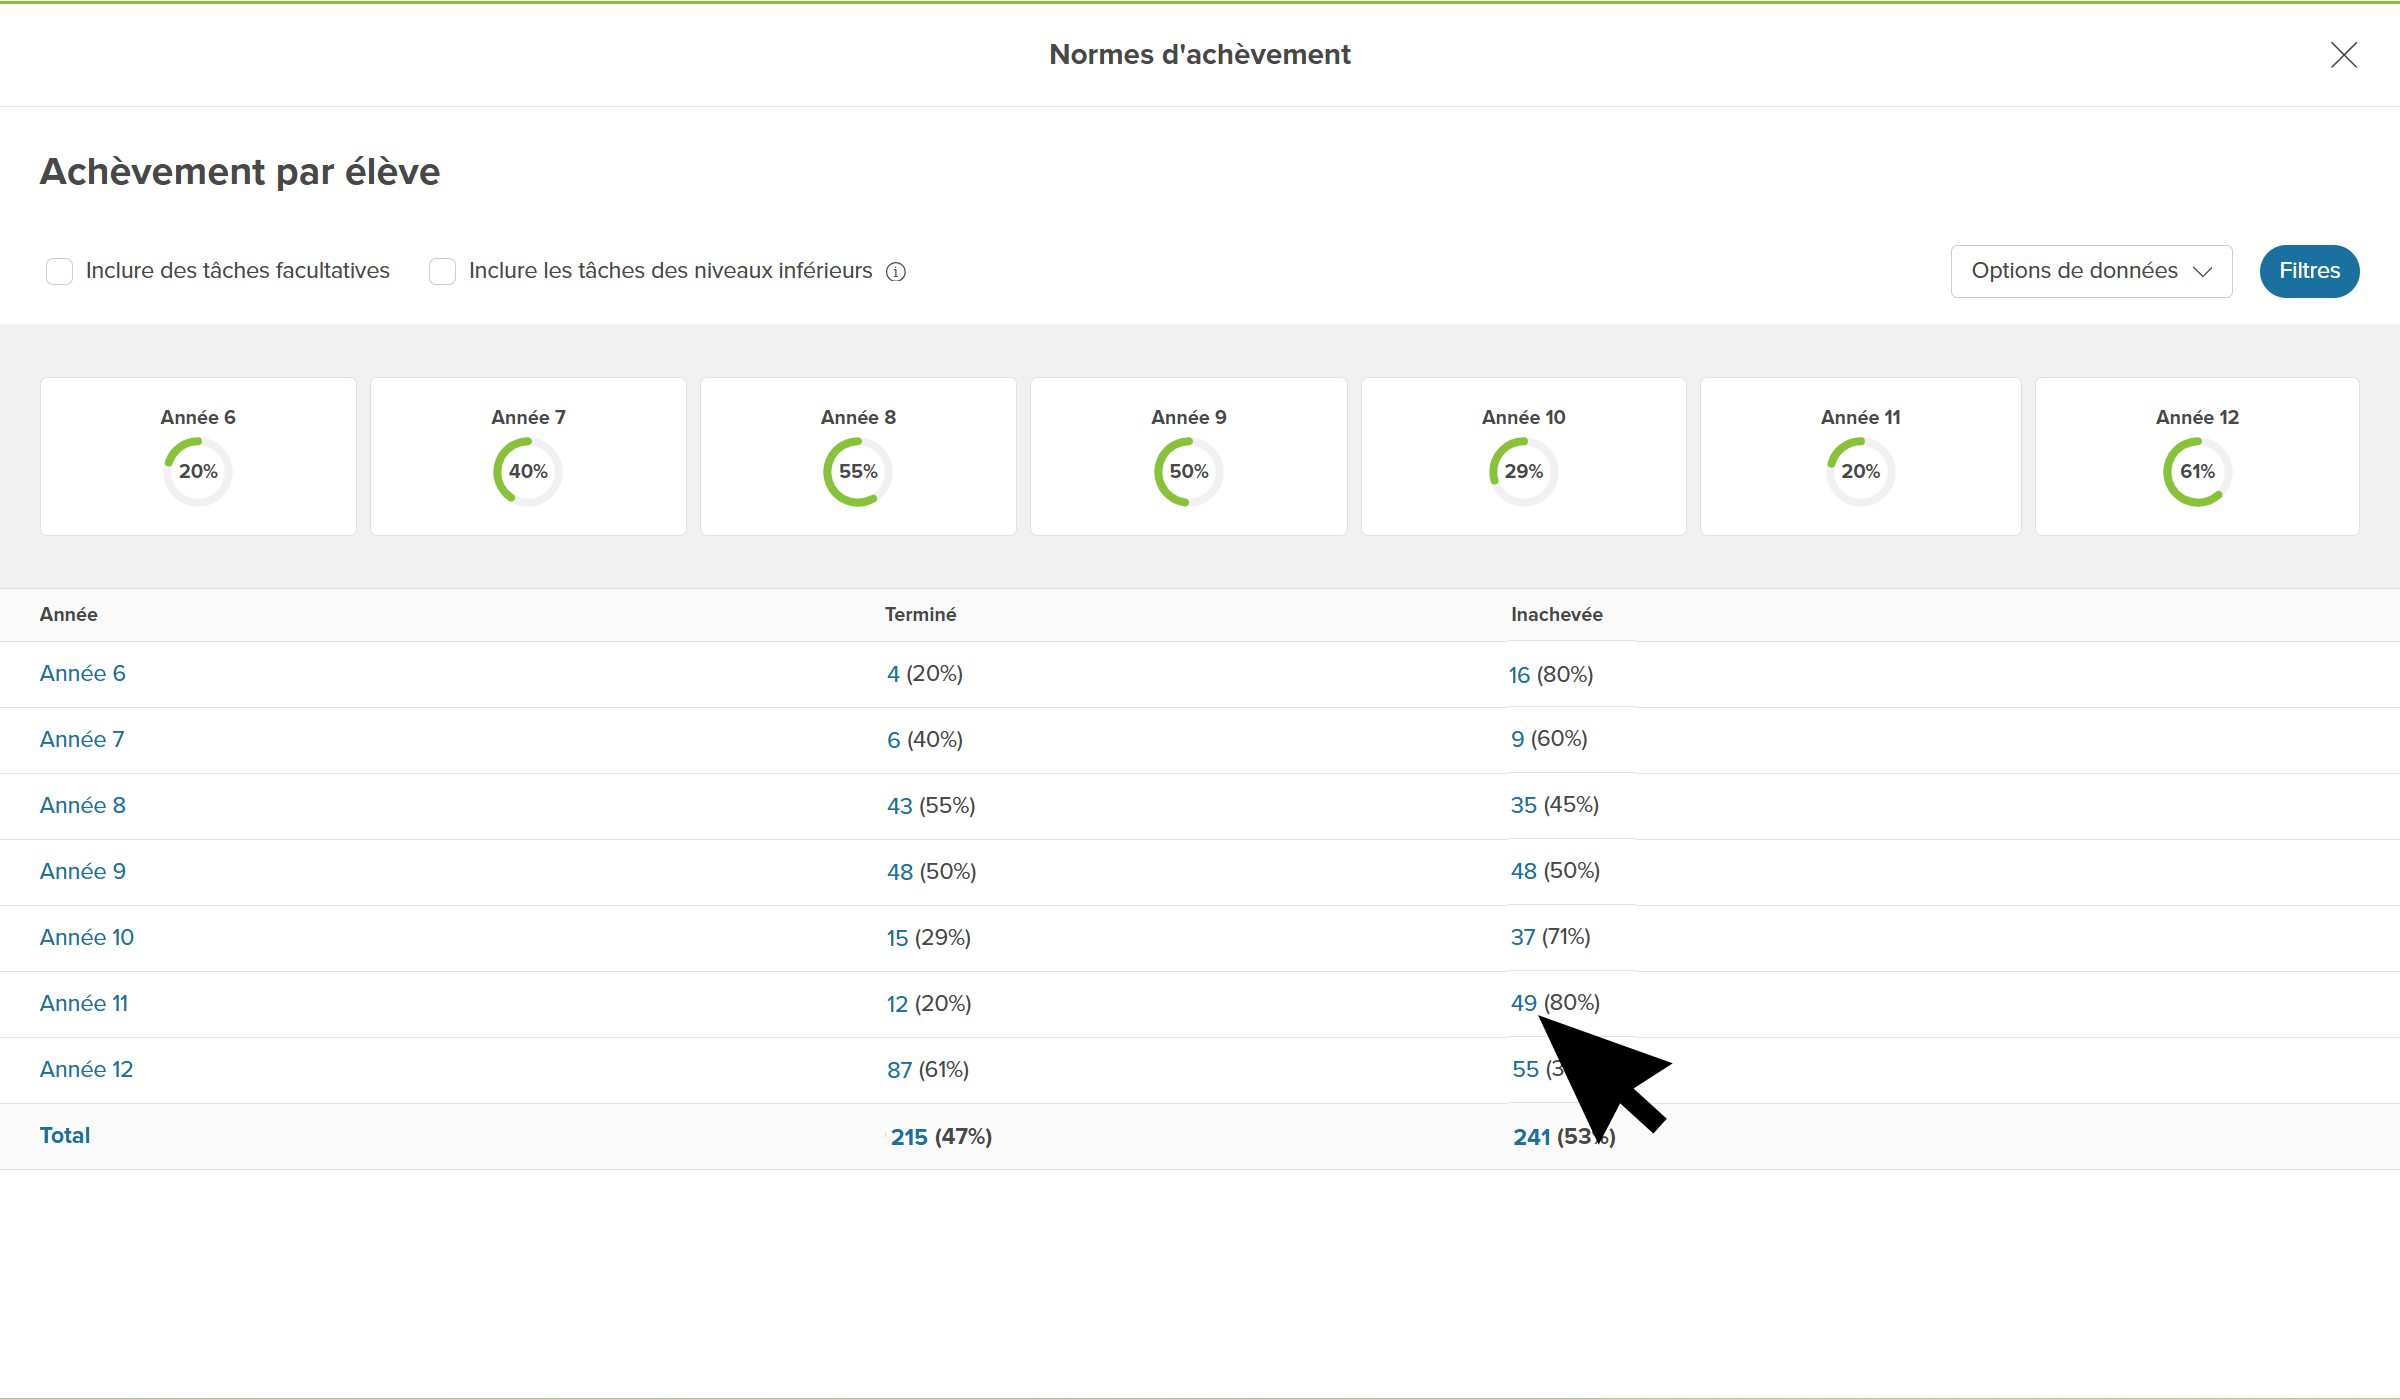The width and height of the screenshot is (2400, 1399).
Task: Click the Année 9 50% progress ring
Action: click(1188, 472)
